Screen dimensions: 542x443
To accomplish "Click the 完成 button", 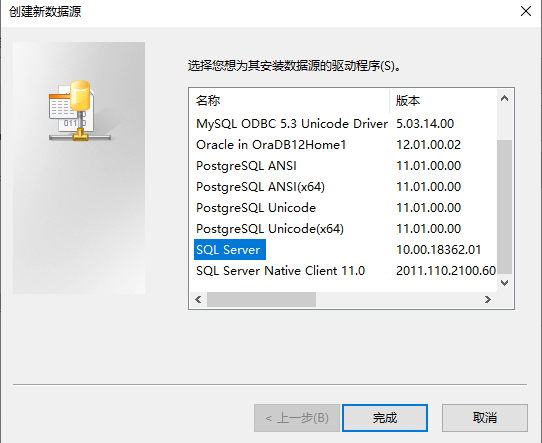I will coord(385,418).
